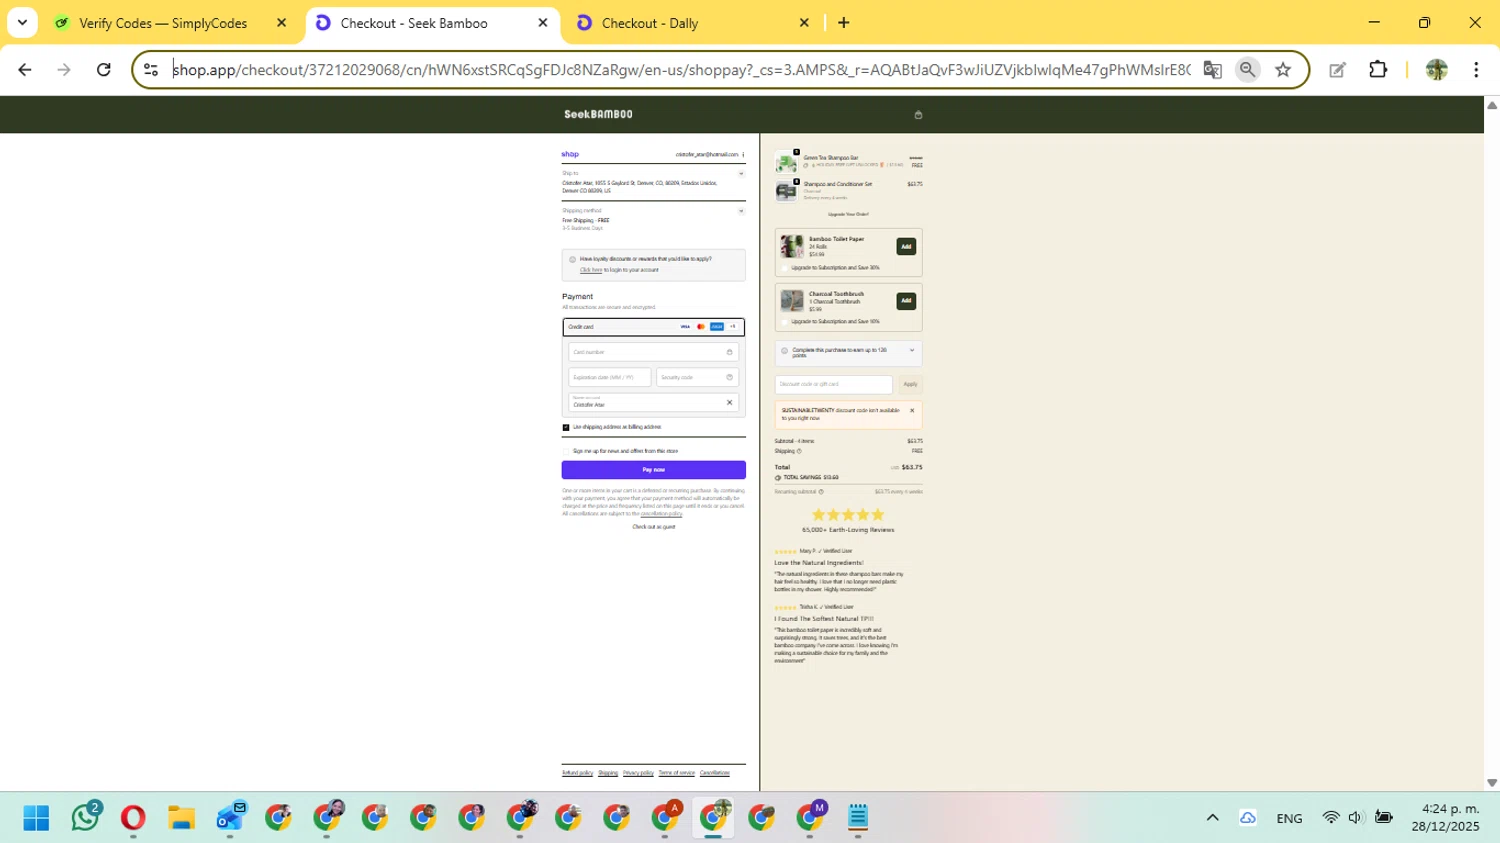
Task: Open the Chrome profile avatar
Action: click(1436, 69)
